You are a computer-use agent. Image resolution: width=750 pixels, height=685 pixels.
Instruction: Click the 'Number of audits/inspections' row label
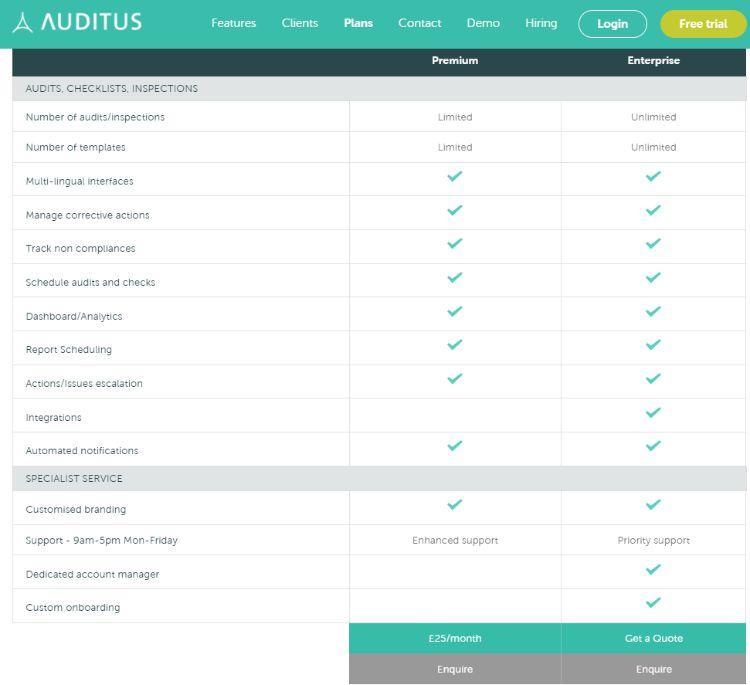(x=95, y=117)
